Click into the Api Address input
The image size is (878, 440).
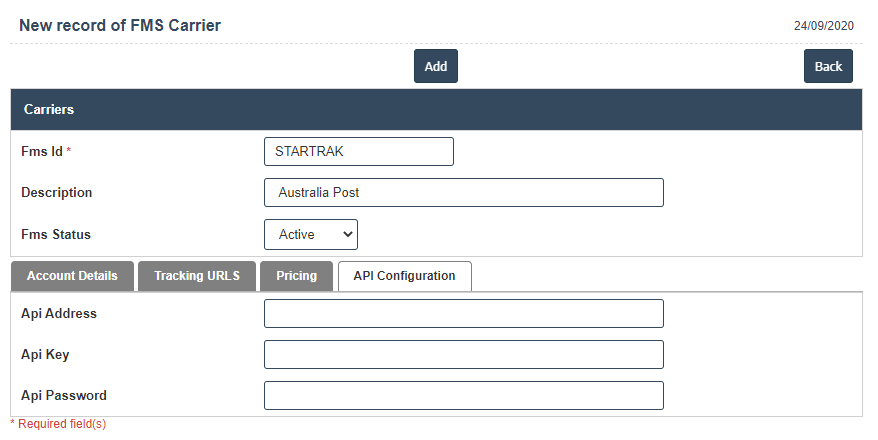[463, 313]
